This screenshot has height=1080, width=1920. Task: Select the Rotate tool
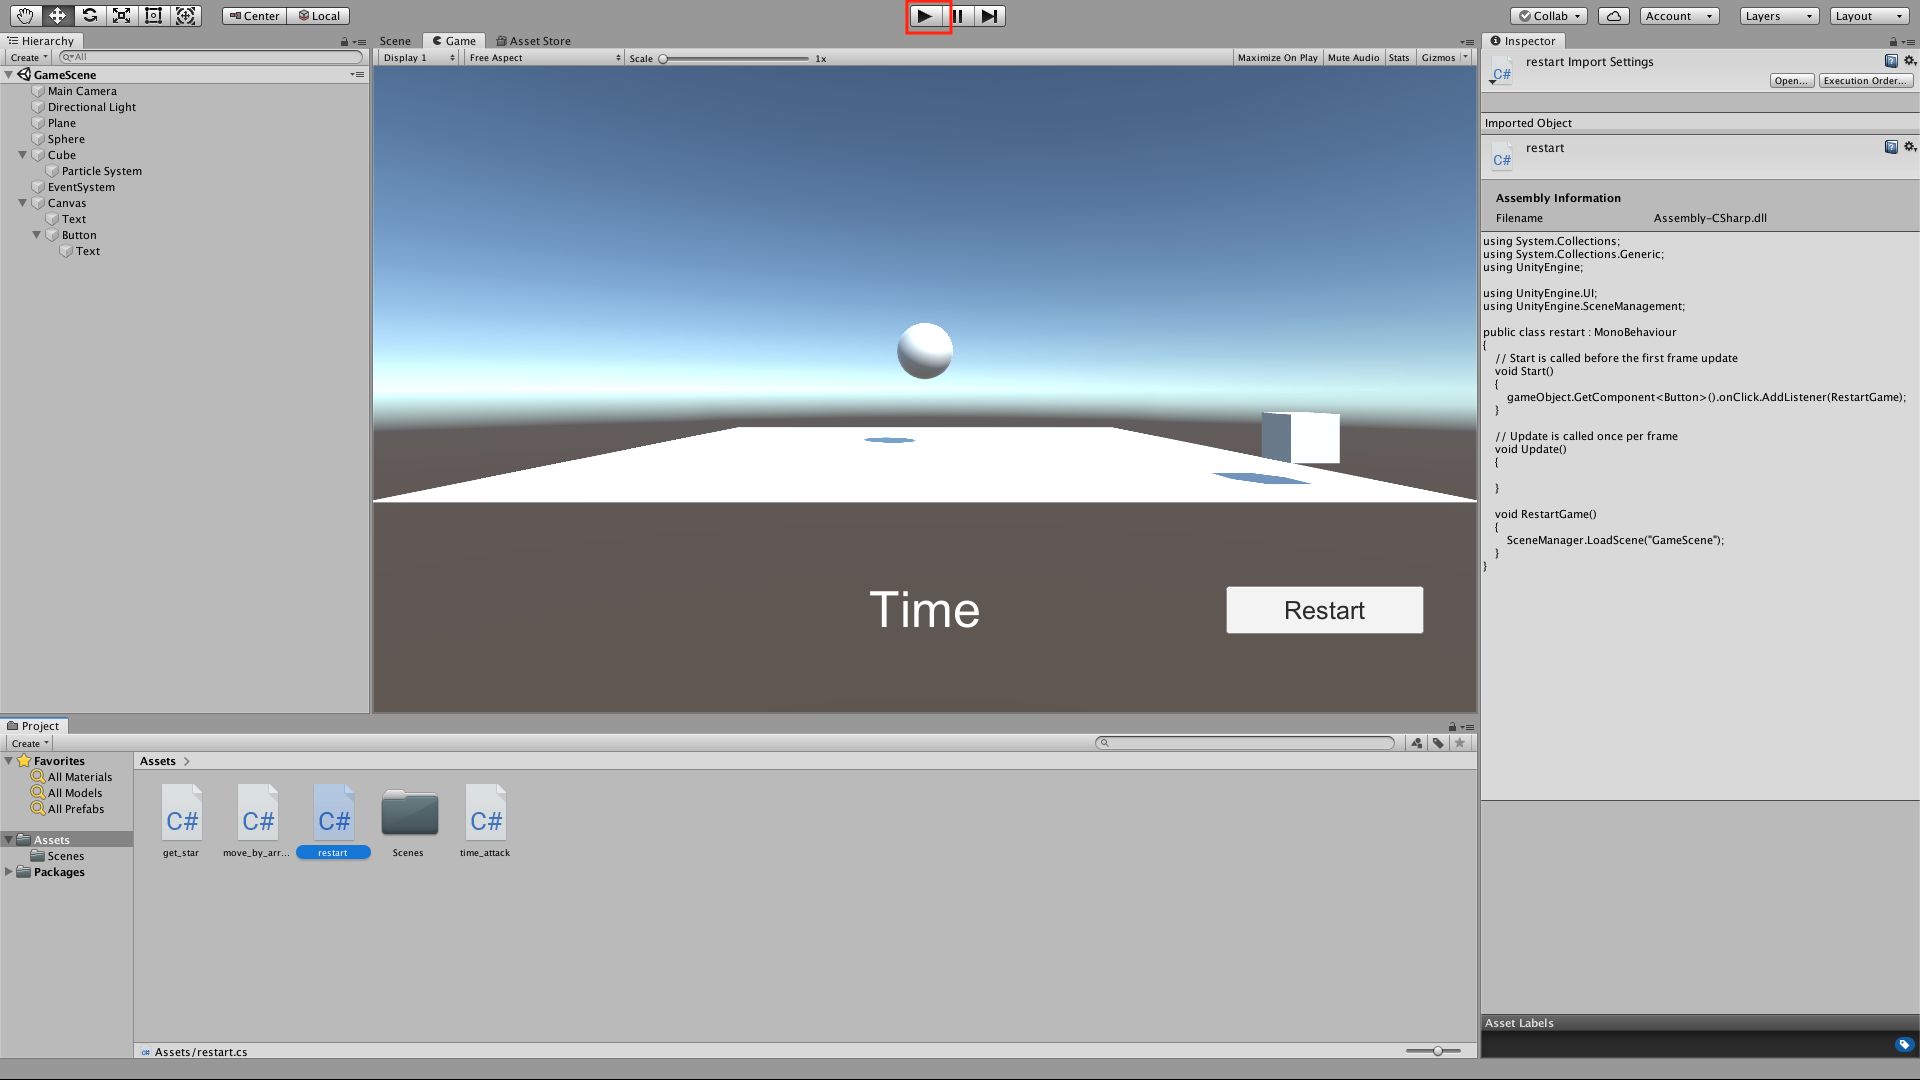(89, 16)
